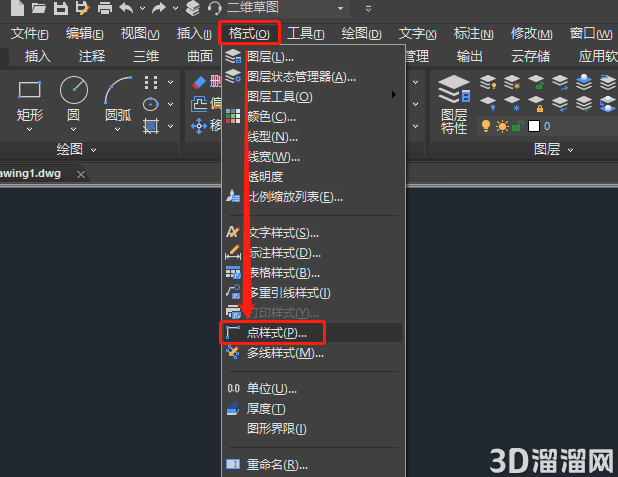Choose 多重引线样式(I) entry
Viewport: 618px width, 477px height.
click(x=313, y=293)
